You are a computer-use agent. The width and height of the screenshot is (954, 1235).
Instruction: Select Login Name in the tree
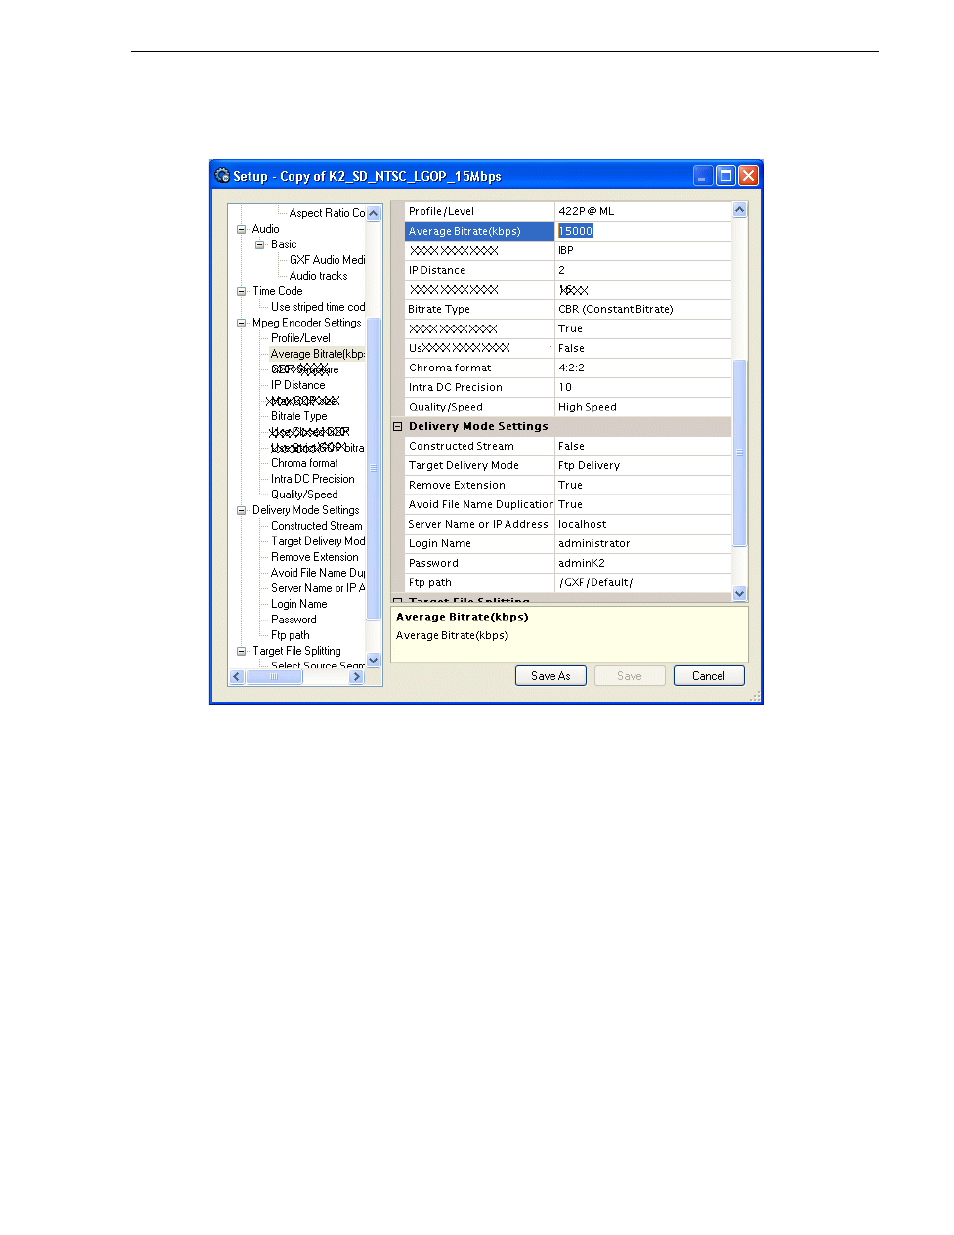pyautogui.click(x=299, y=604)
